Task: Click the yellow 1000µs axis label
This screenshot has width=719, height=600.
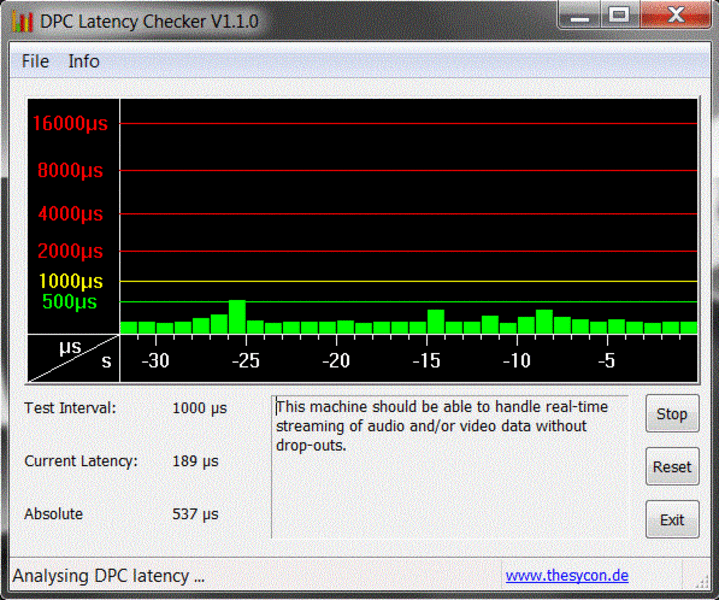Action: click(71, 281)
